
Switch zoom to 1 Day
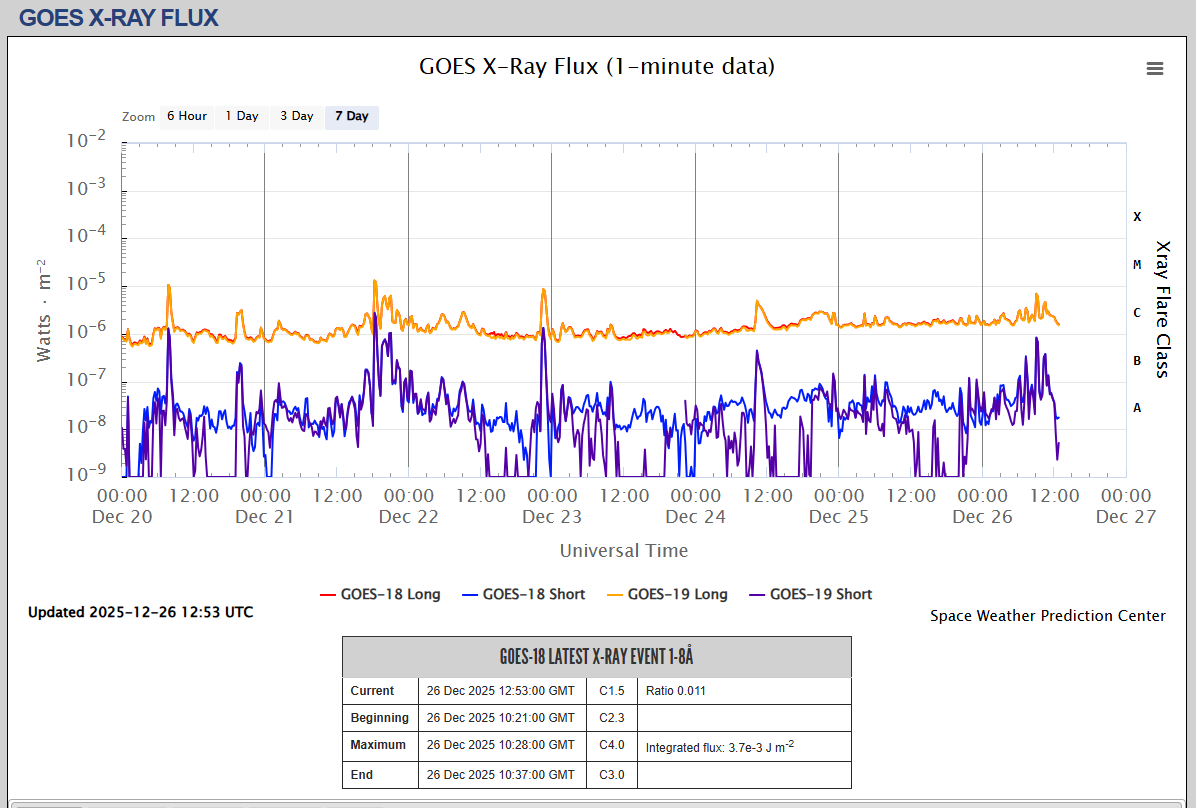(x=241, y=116)
